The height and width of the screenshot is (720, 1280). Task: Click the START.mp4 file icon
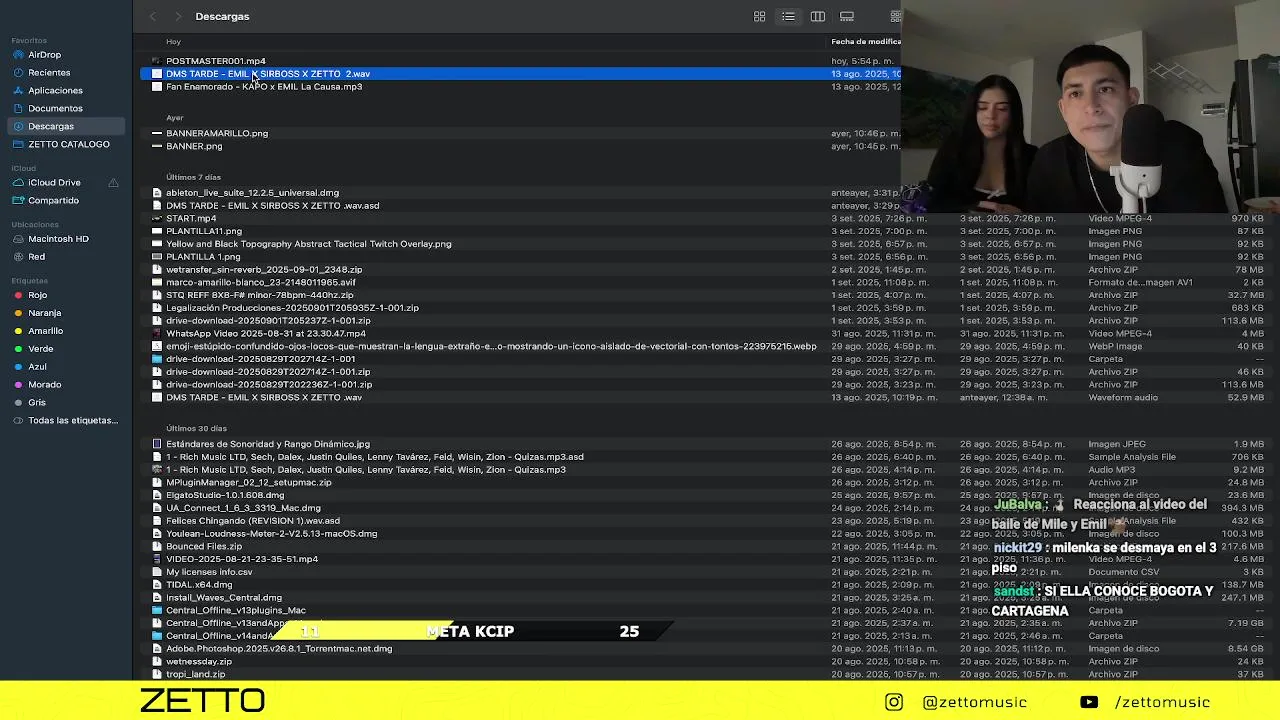pyautogui.click(x=157, y=218)
